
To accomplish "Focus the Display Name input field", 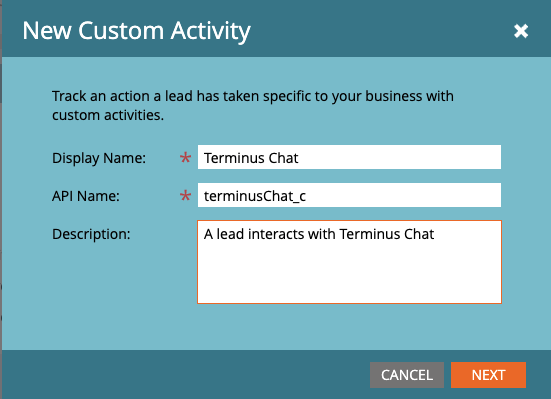I will (x=349, y=157).
